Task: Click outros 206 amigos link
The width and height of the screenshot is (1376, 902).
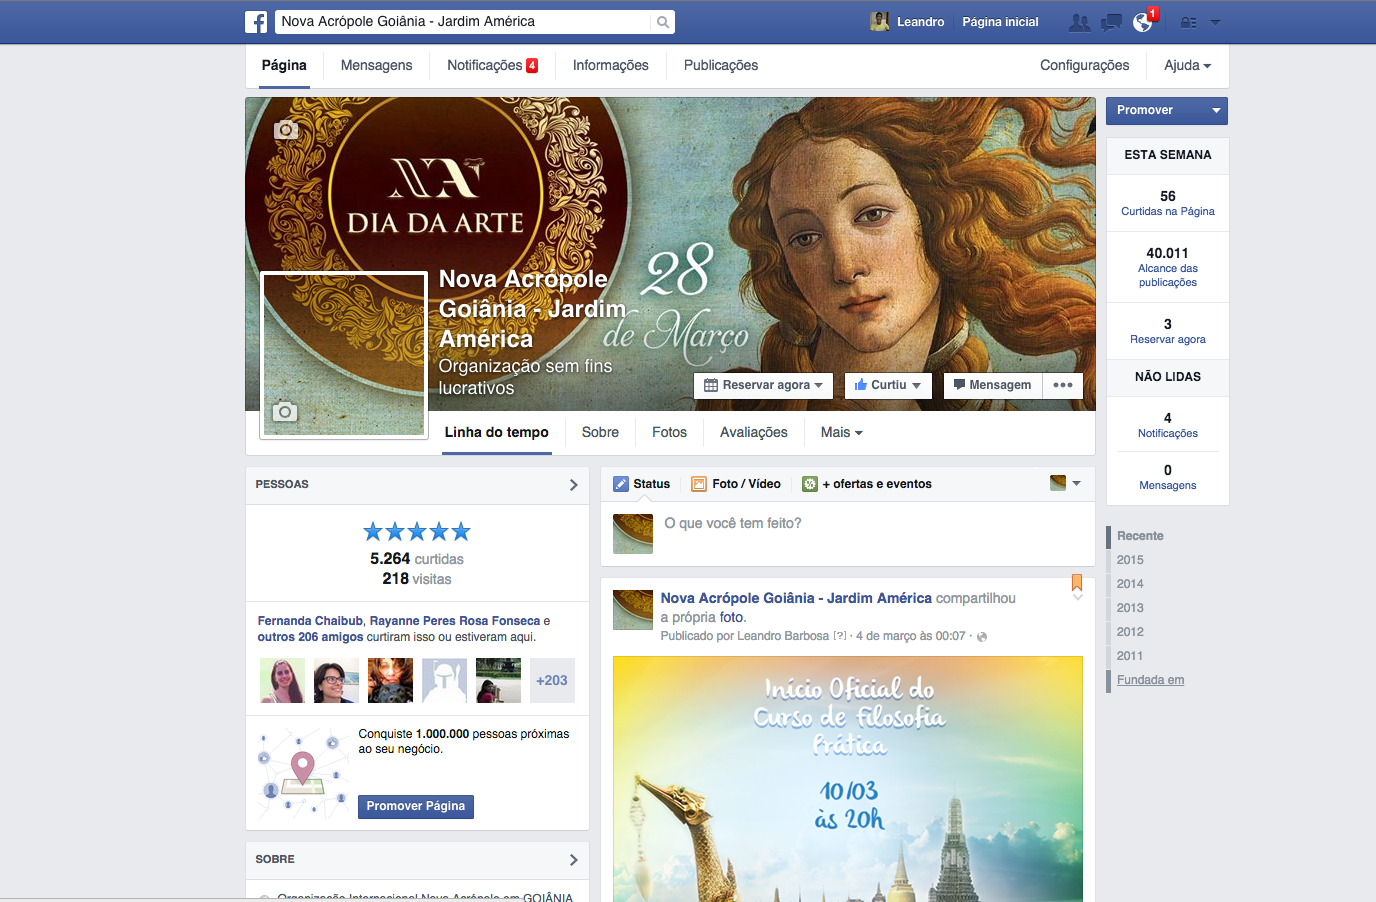Action: coord(310,637)
